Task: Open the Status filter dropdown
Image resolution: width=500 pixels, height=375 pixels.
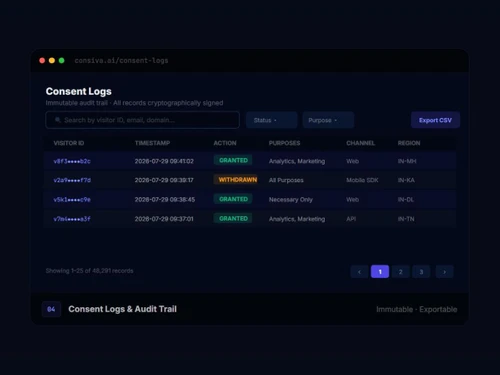Action: click(271, 120)
